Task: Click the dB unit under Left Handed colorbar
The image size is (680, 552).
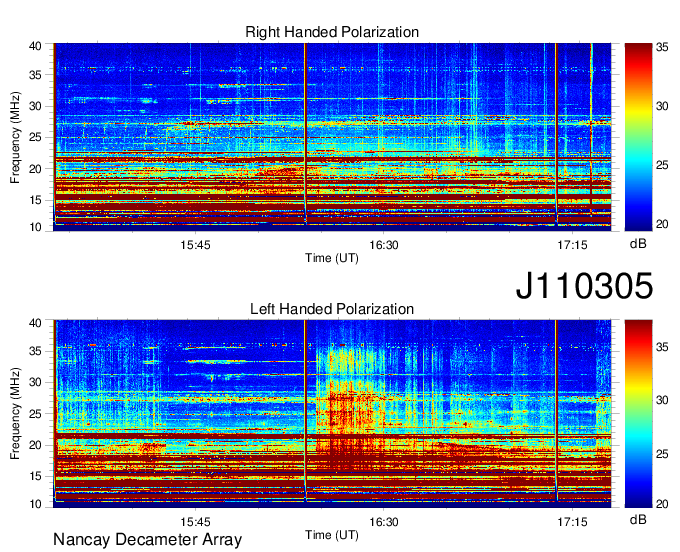Action: 638,519
